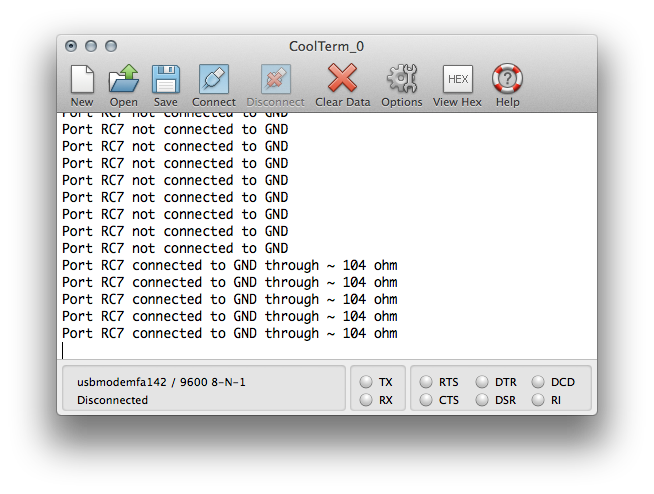Close the CoolTerm window
This screenshot has width=654, height=494.
click(71, 46)
